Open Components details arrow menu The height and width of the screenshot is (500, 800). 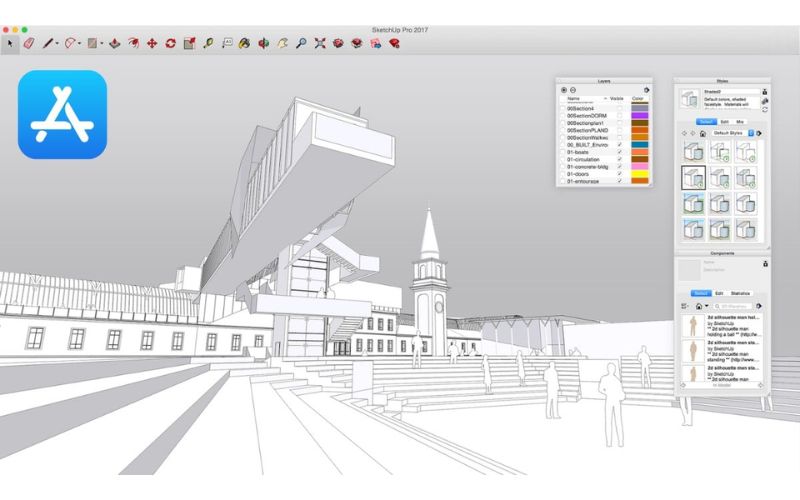pyautogui.click(x=759, y=306)
